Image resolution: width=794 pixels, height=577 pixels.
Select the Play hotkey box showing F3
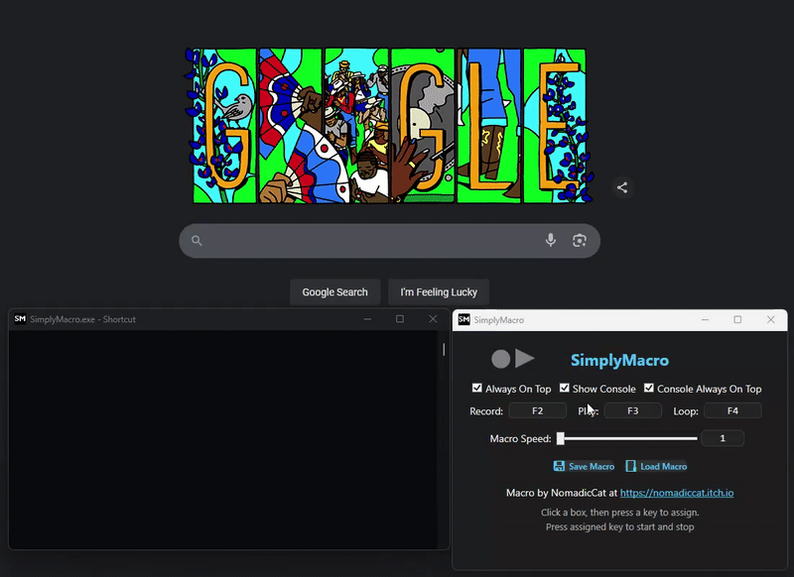click(x=633, y=410)
